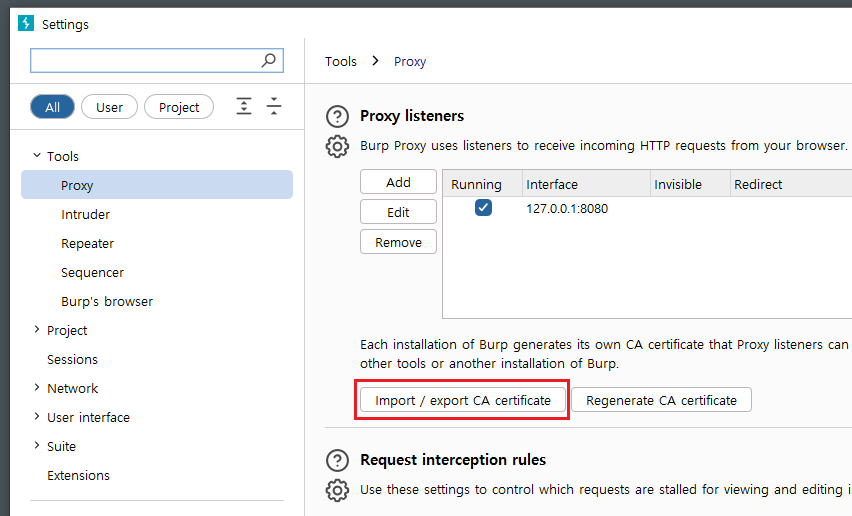Viewport: 852px width, 516px height.
Task: Click the Interface column header
Action: 586,184
